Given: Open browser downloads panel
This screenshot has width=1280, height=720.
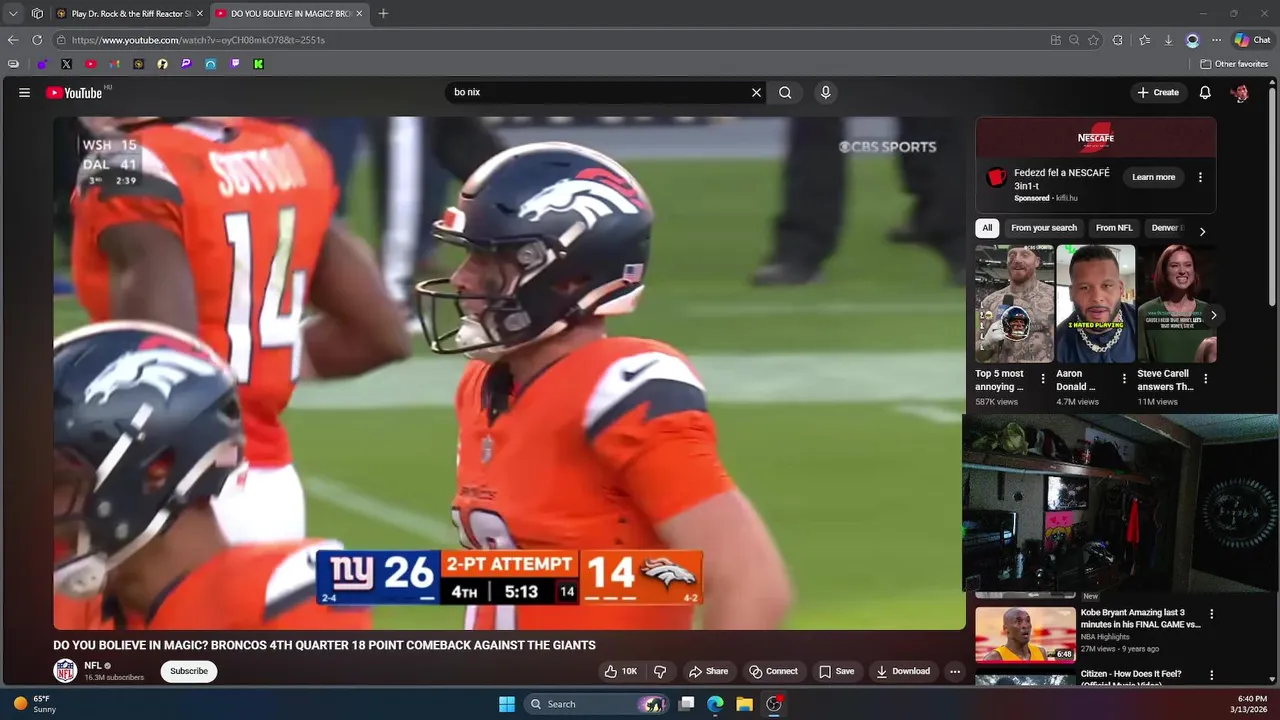Looking at the screenshot, I should point(1168,40).
